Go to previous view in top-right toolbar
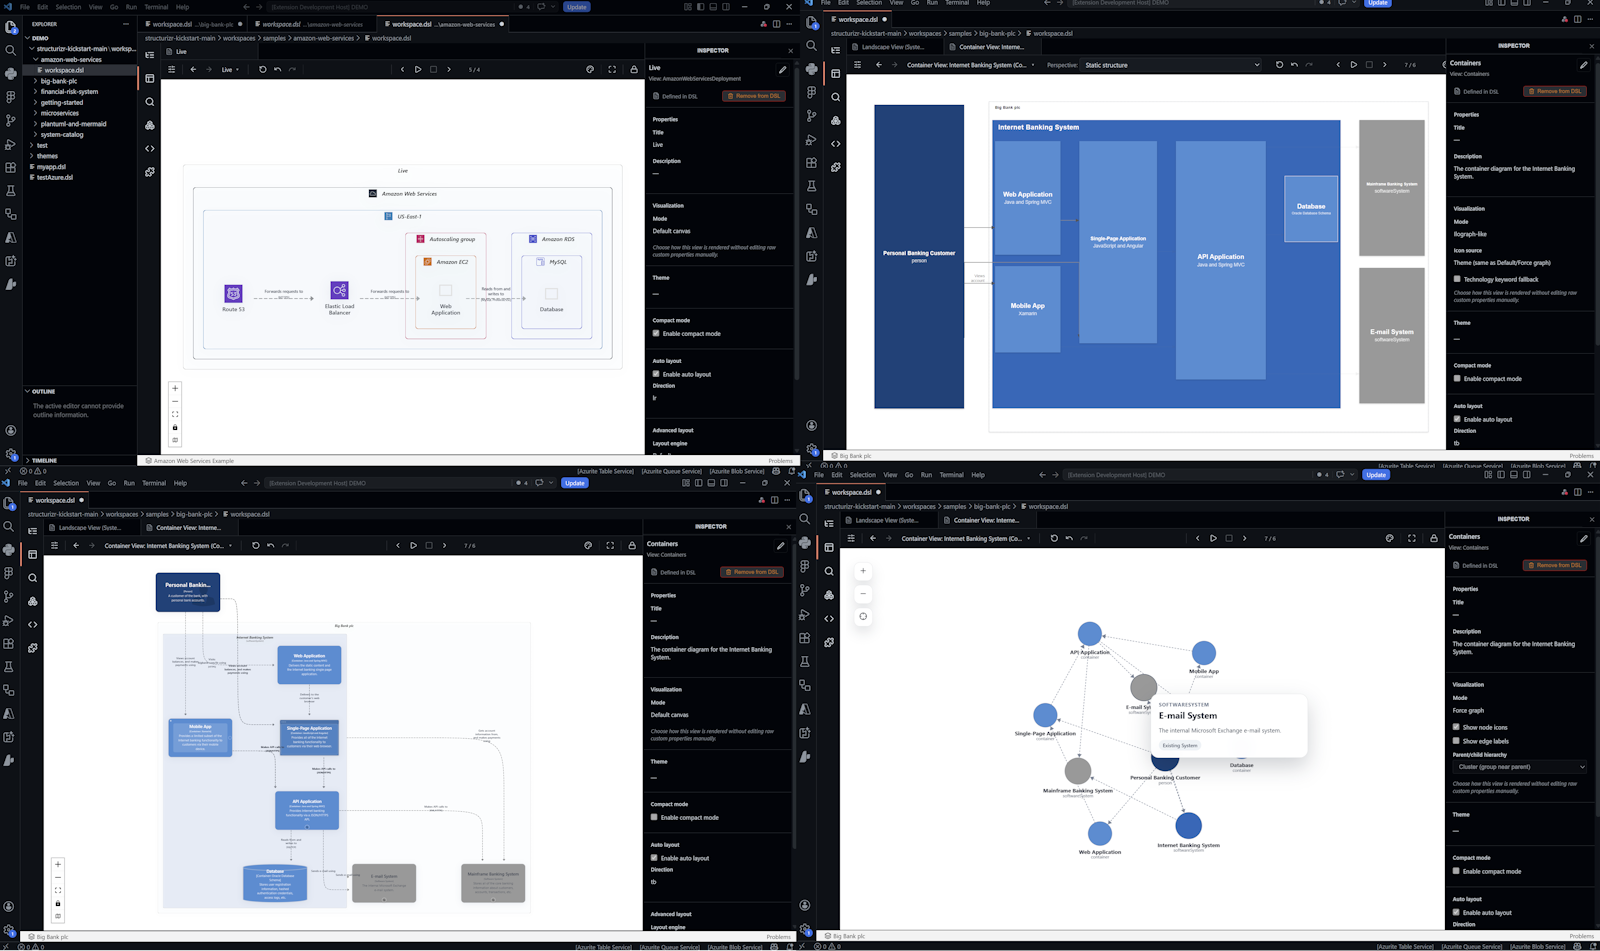 pos(1338,65)
